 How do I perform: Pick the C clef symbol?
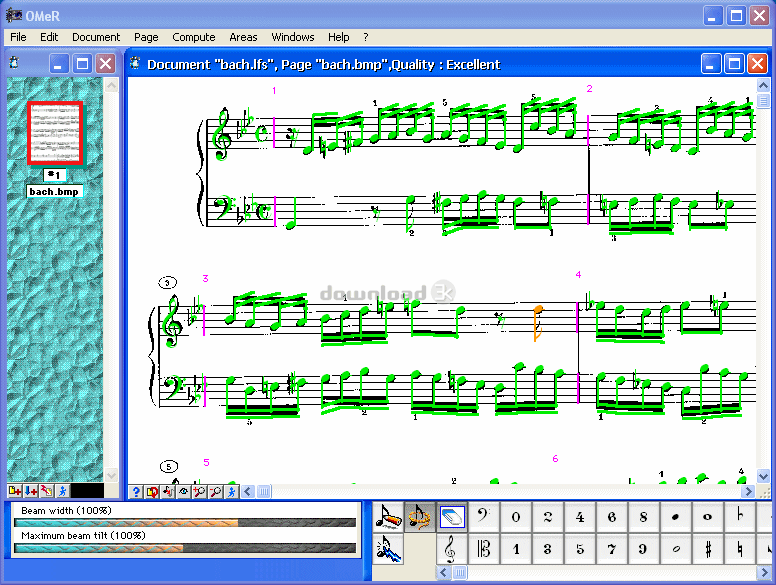tap(484, 549)
